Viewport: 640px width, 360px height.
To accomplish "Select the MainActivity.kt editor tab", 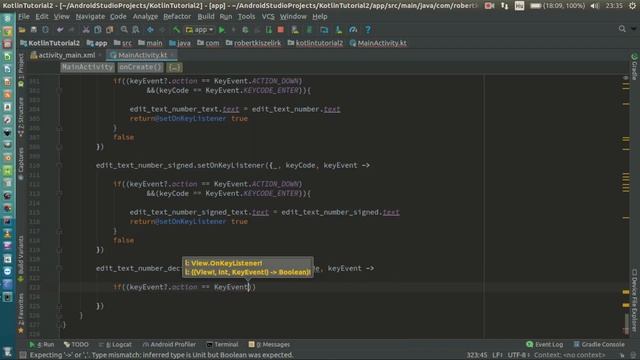I will point(142,55).
